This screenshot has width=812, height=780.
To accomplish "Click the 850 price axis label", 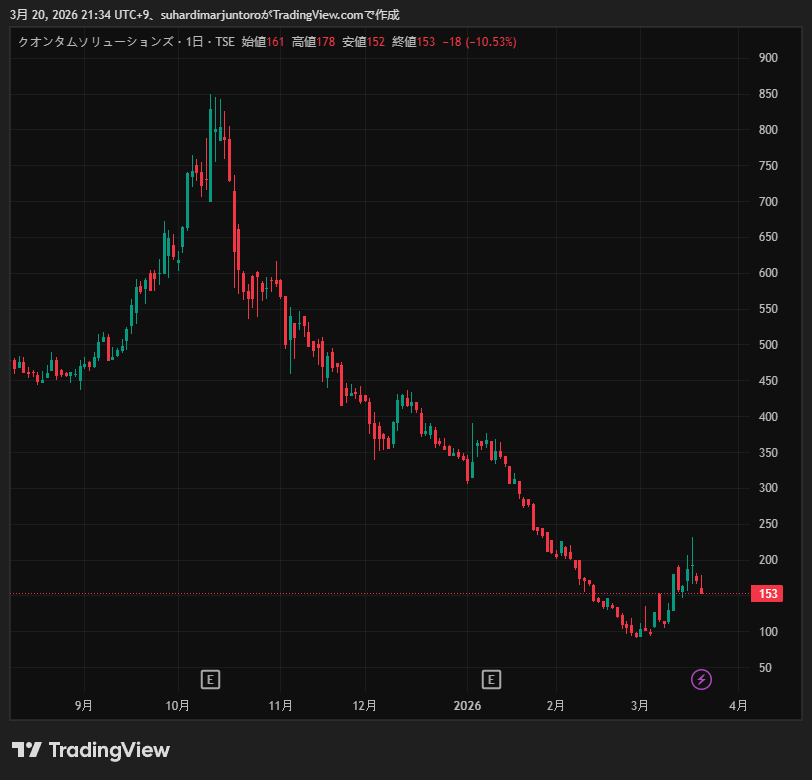I will pyautogui.click(x=768, y=94).
